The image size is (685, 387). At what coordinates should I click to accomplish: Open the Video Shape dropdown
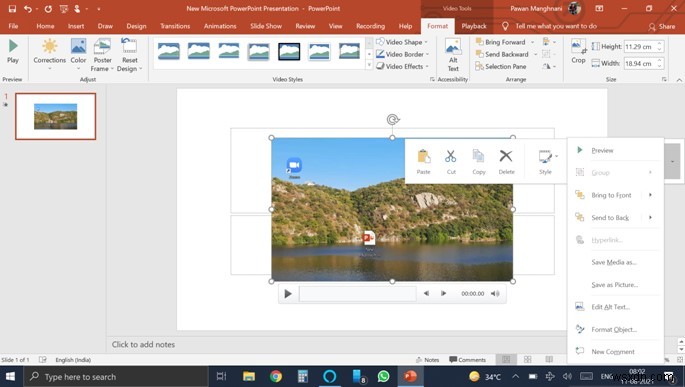coord(402,42)
